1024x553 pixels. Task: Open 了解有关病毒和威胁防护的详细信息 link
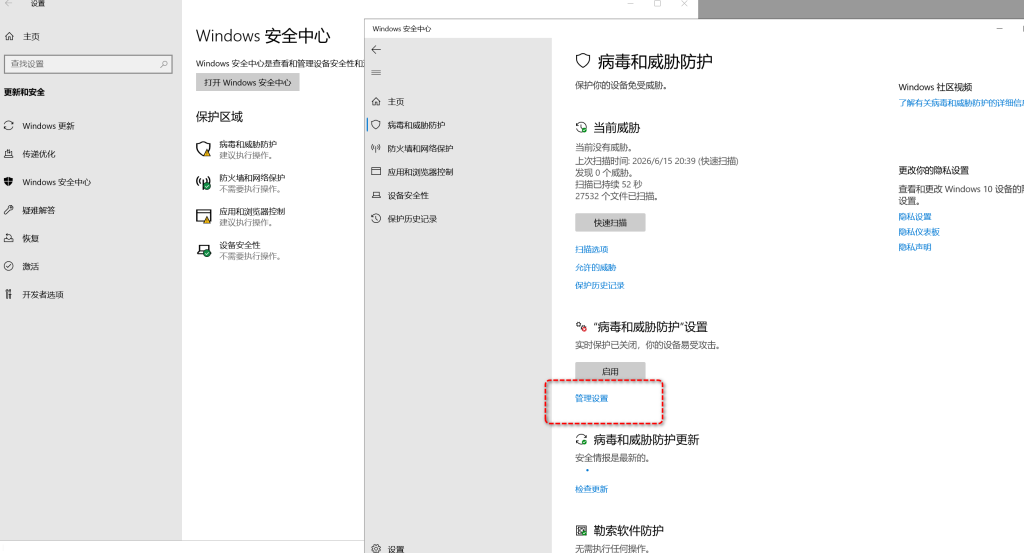point(961,103)
